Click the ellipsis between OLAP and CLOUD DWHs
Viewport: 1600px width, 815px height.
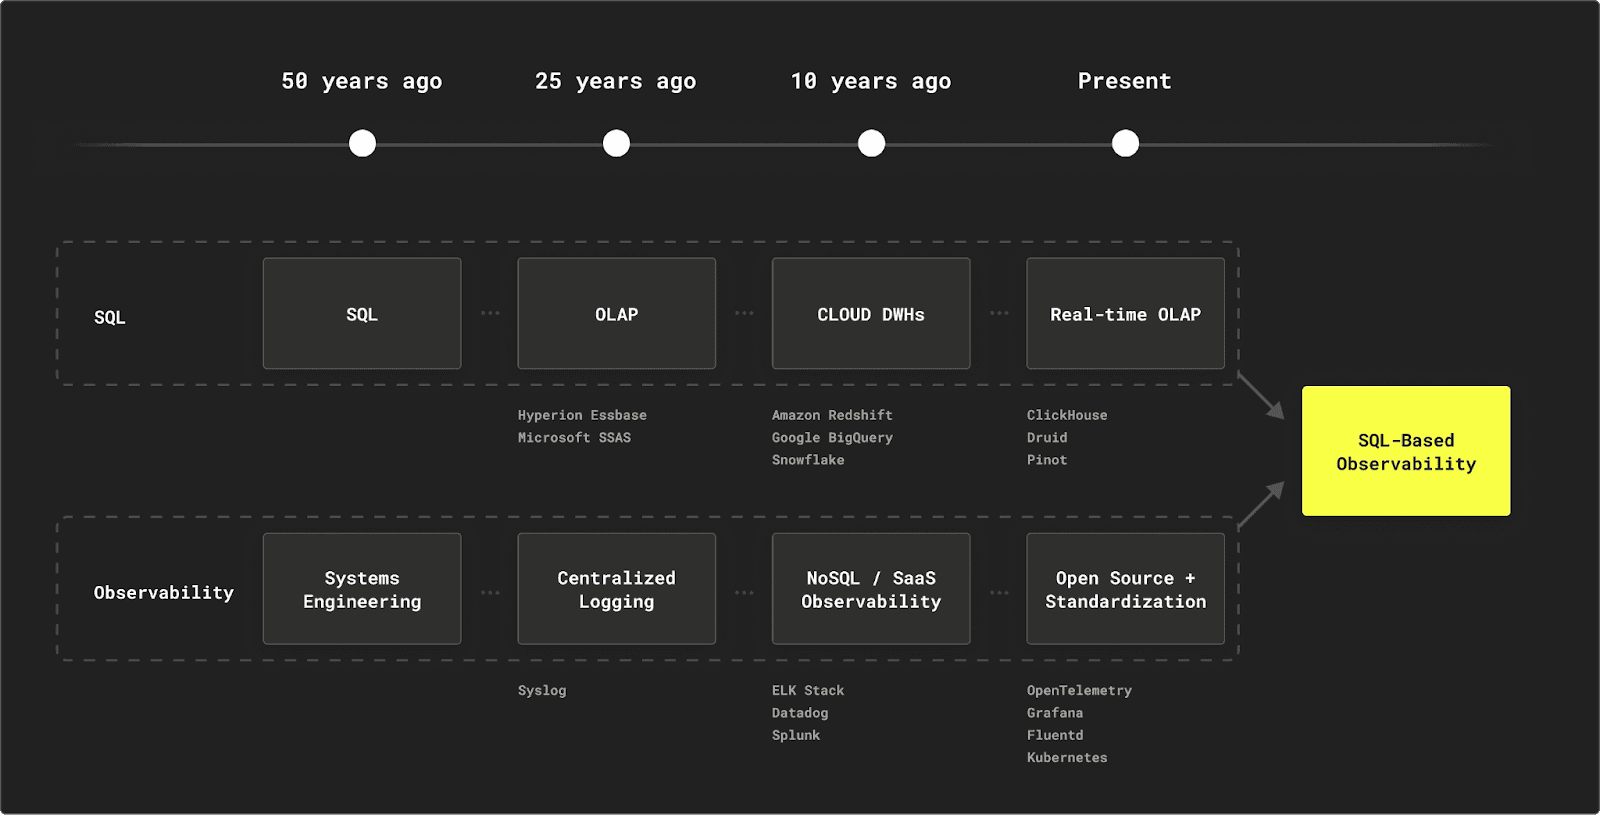[744, 313]
